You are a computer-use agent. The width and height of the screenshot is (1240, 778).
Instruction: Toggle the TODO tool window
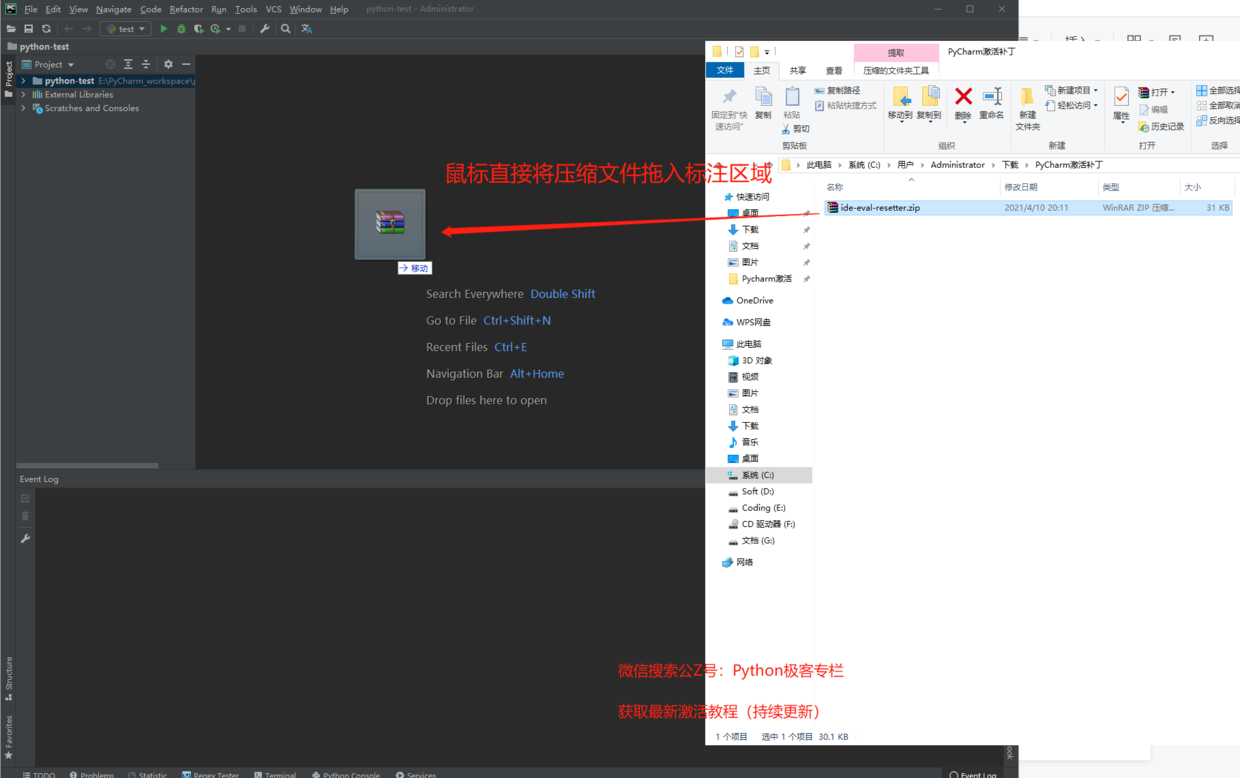click(39, 773)
